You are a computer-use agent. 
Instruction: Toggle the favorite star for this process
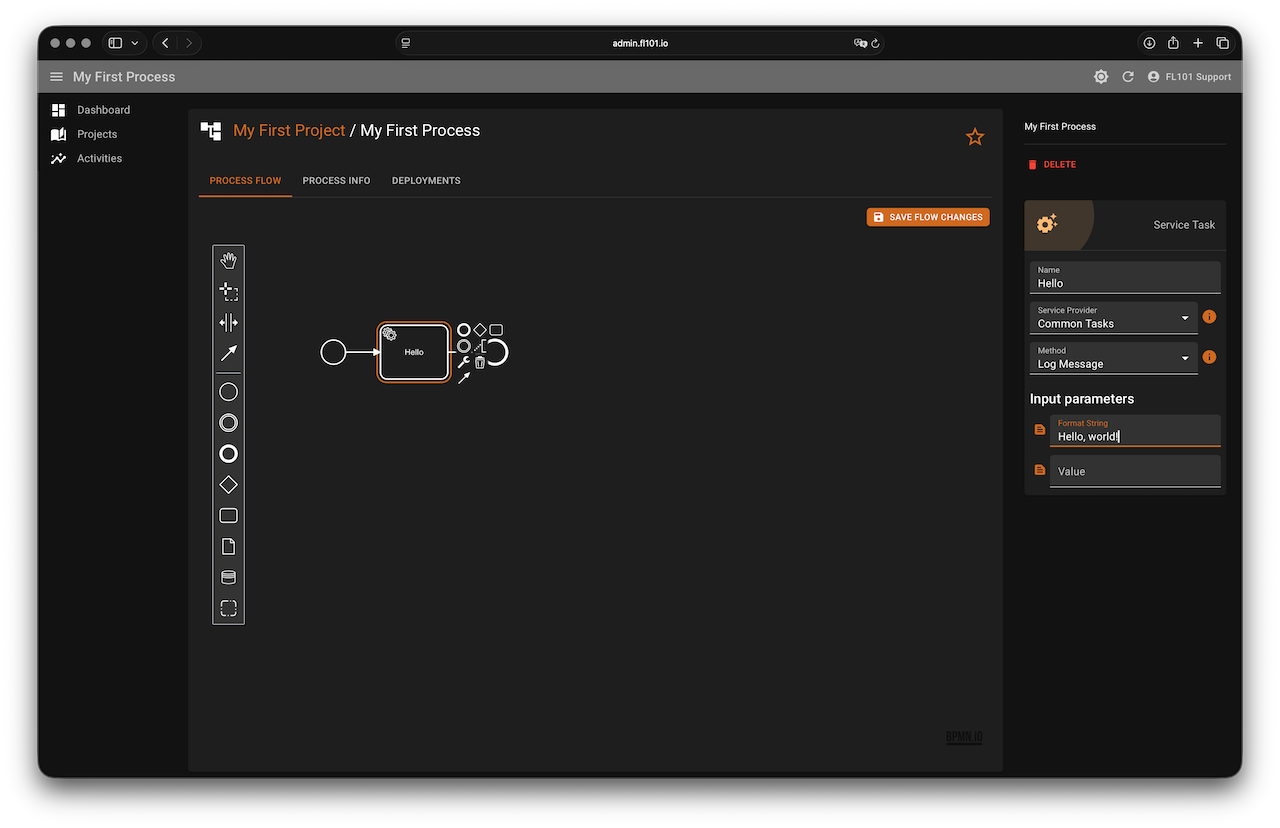(x=975, y=137)
